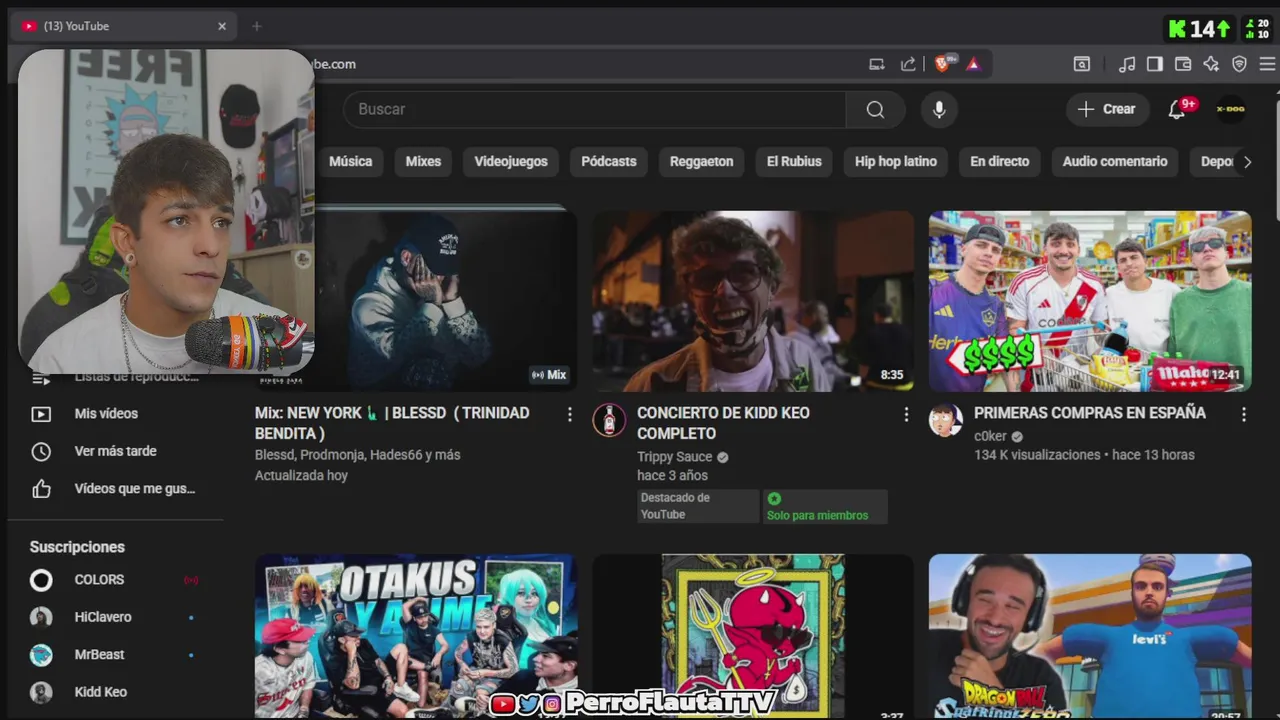The width and height of the screenshot is (1280, 720).
Task: Select the El Rubius category chip
Action: point(794,161)
